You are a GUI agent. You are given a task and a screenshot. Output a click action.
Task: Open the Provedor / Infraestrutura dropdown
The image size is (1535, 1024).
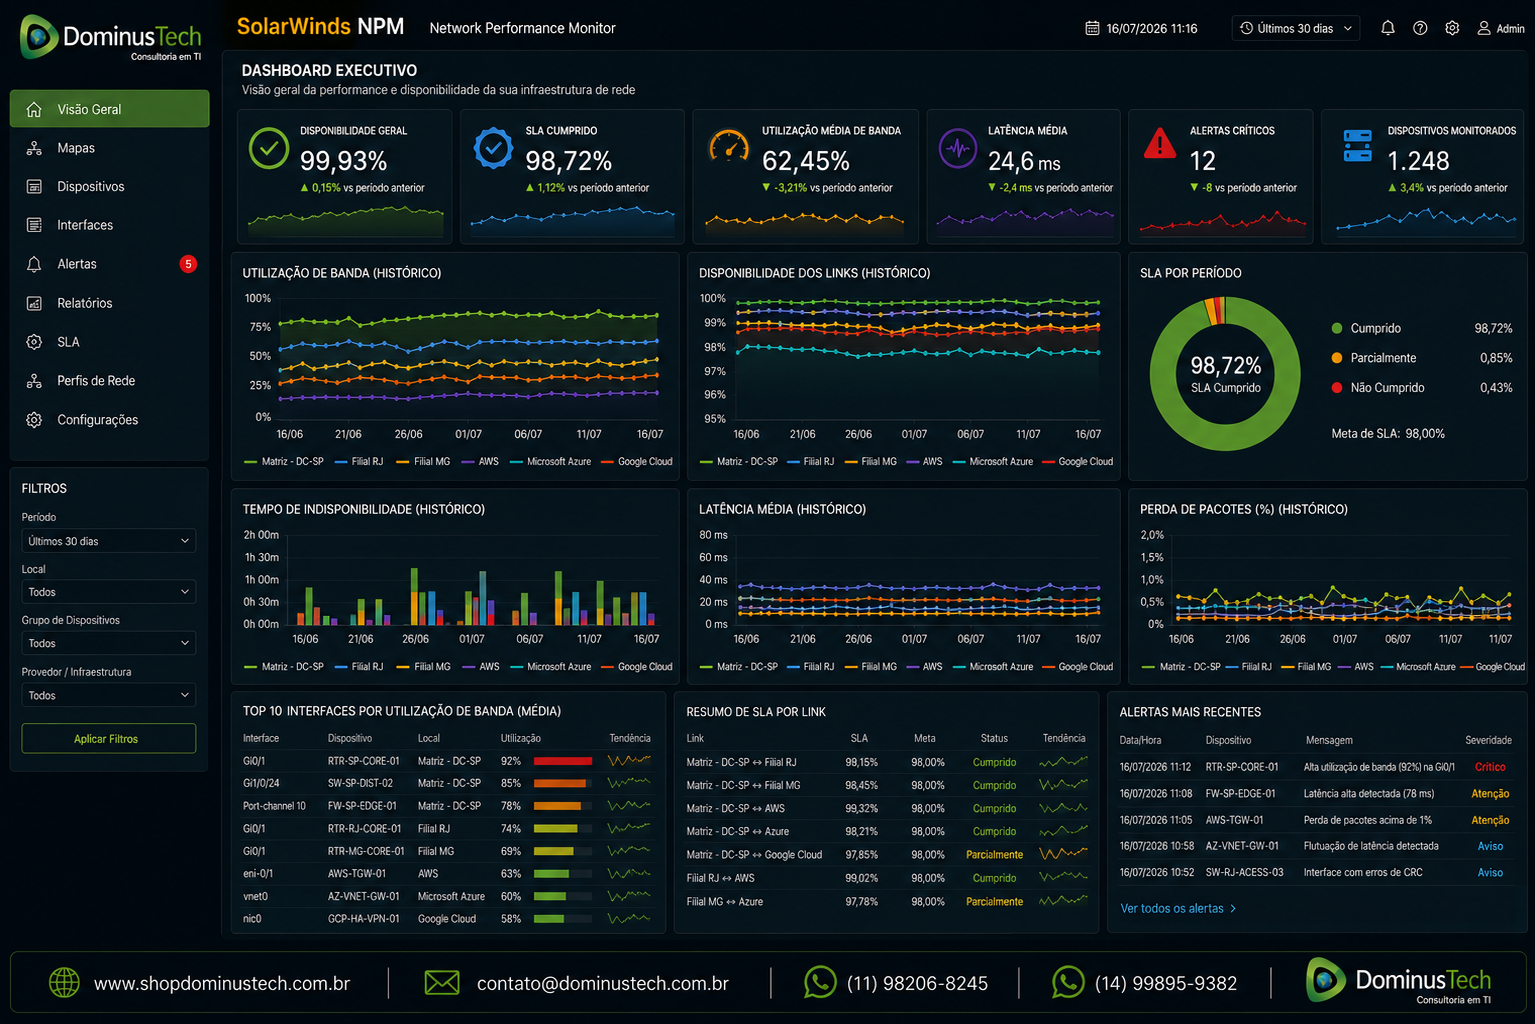tap(108, 695)
